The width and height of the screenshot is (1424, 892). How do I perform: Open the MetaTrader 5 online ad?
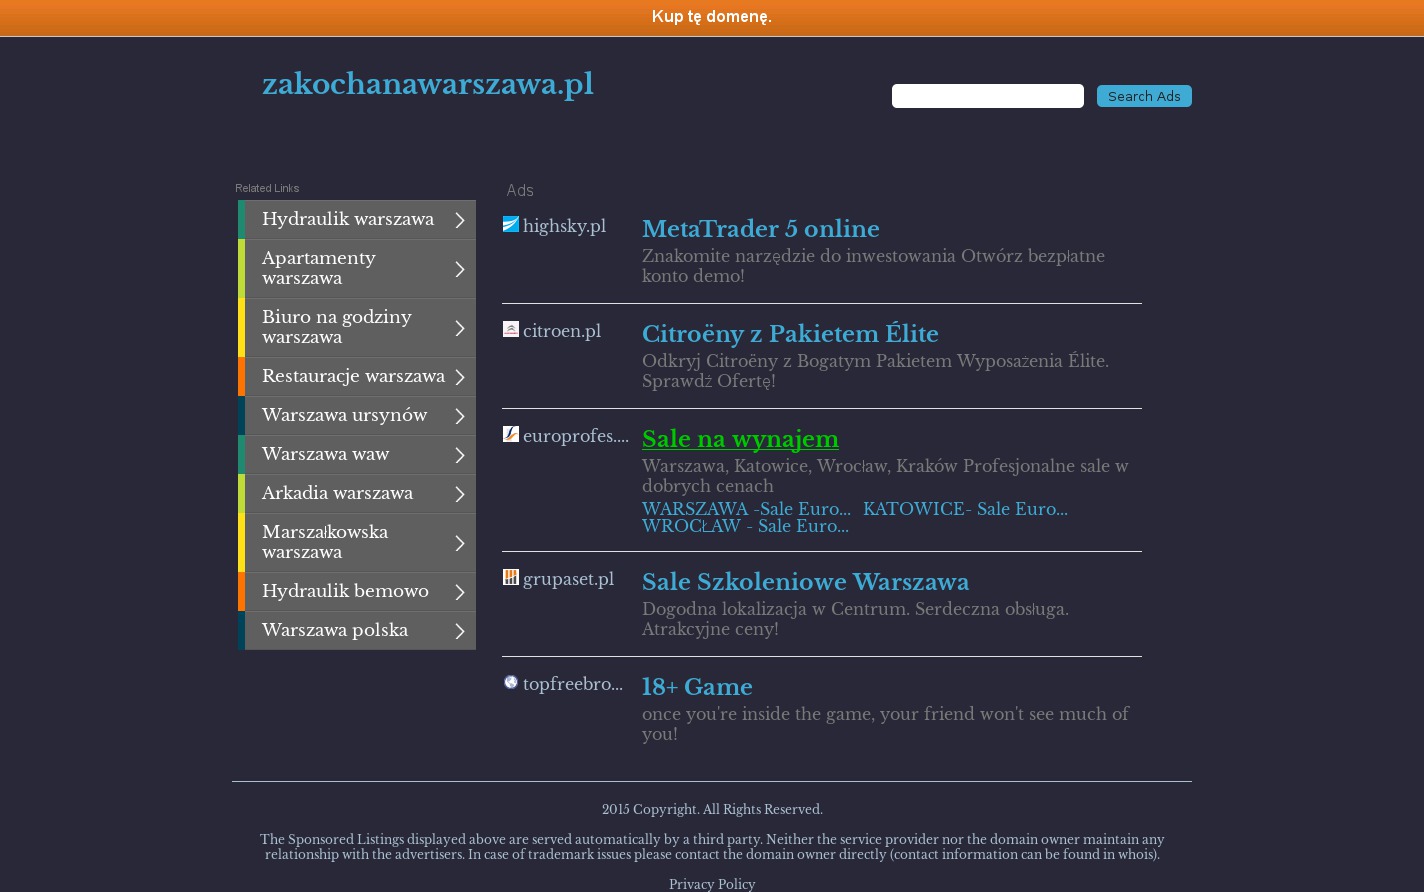click(760, 229)
